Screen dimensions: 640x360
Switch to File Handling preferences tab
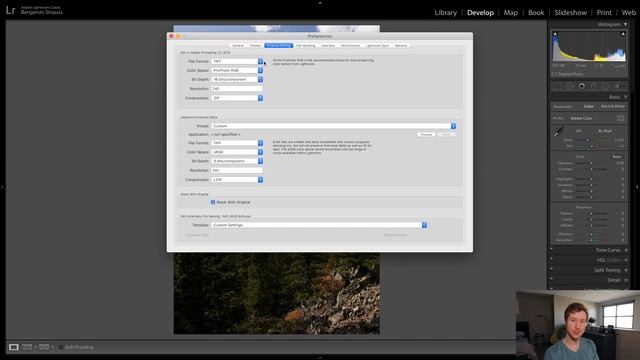click(305, 45)
